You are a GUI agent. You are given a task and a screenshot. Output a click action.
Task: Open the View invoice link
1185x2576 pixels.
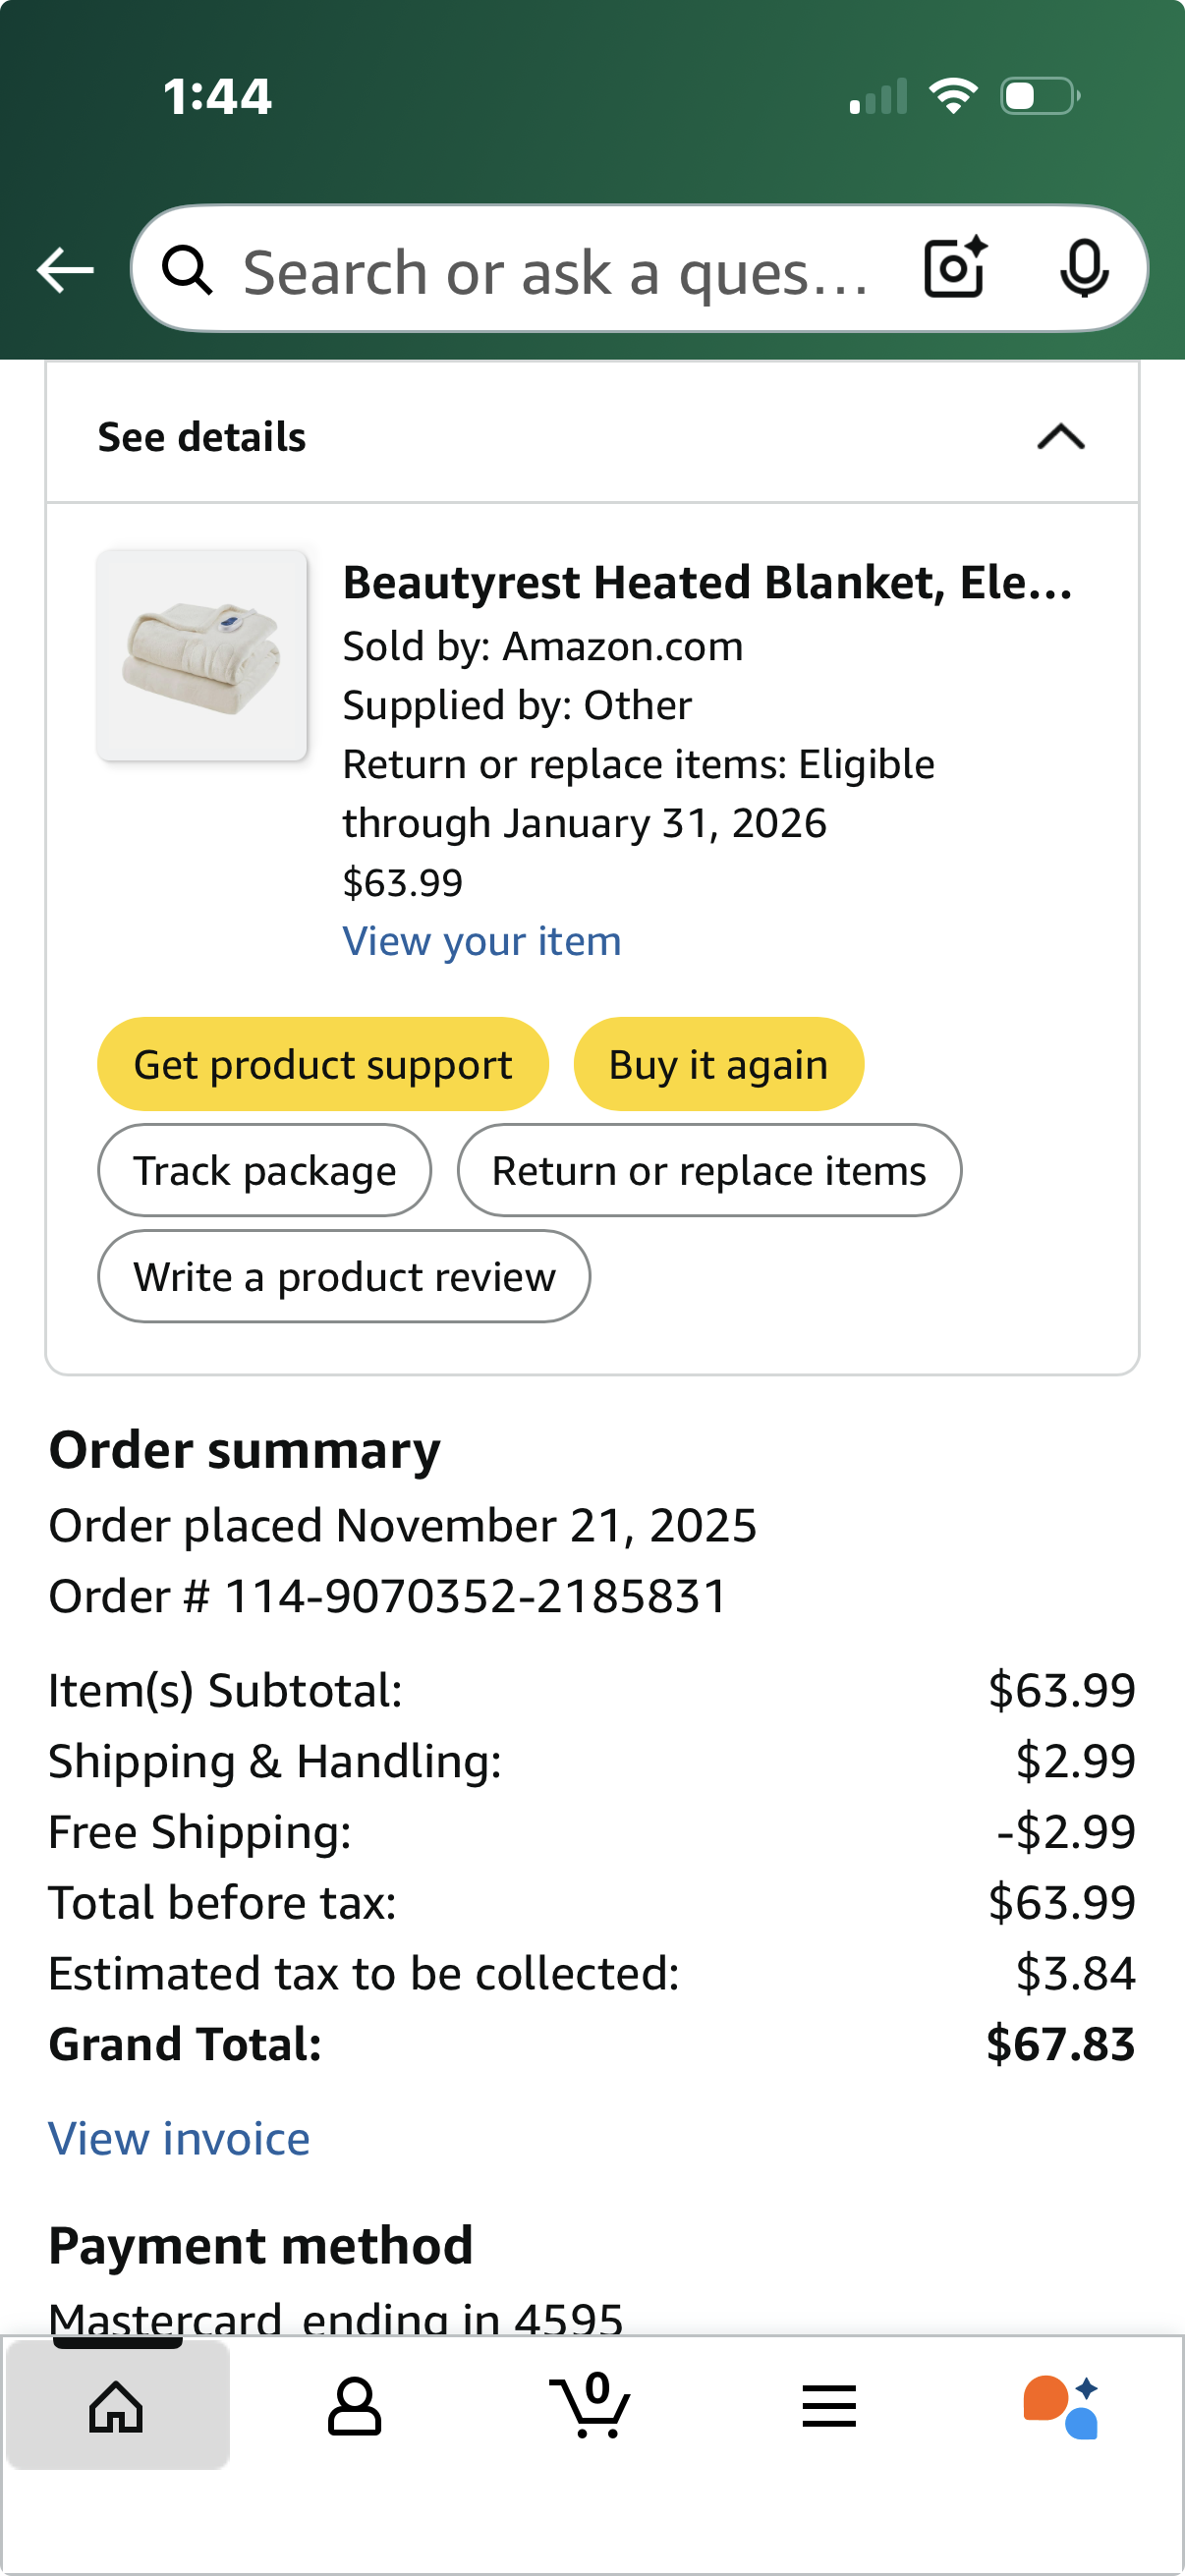pos(179,2138)
